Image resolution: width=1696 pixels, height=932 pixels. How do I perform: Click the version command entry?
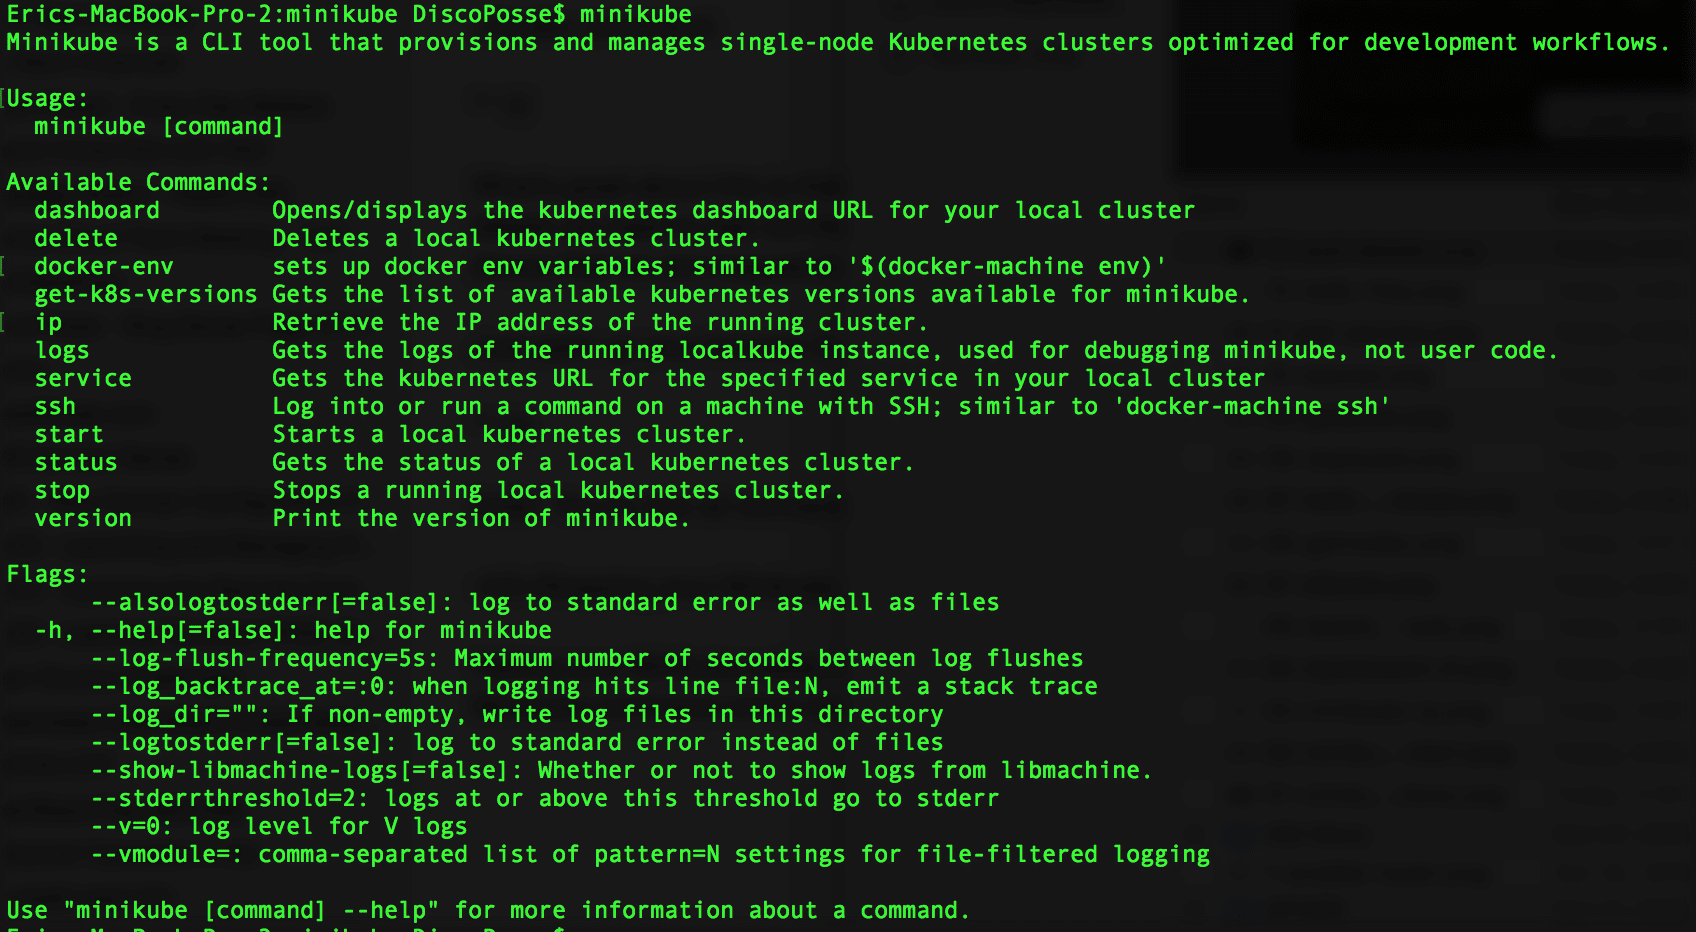tap(83, 518)
